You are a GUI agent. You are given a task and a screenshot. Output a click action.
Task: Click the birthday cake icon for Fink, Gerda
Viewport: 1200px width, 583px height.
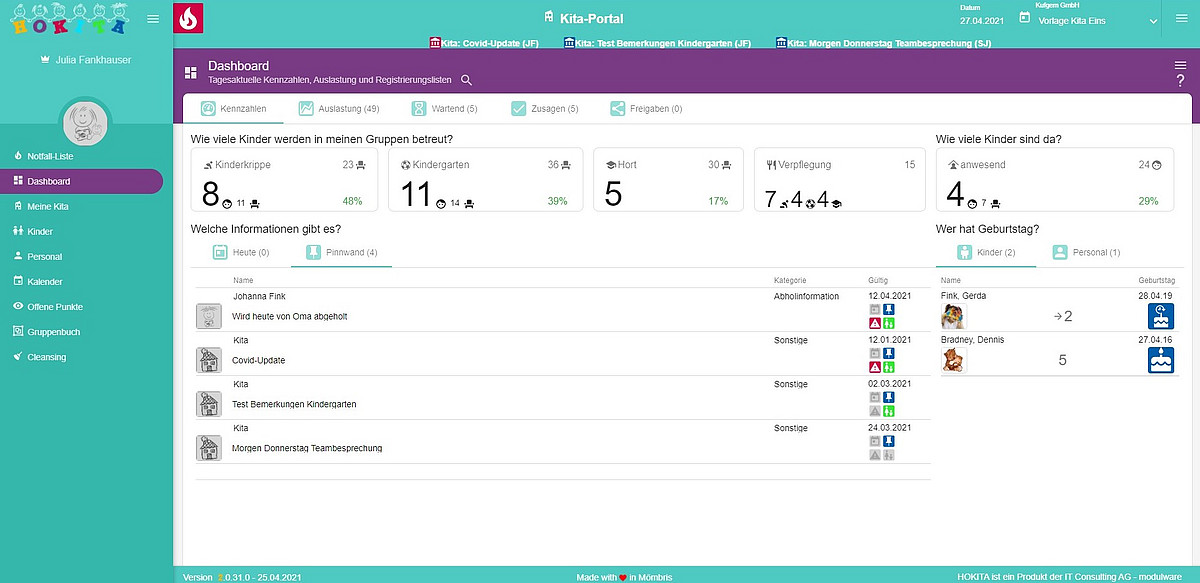pyautogui.click(x=1160, y=317)
